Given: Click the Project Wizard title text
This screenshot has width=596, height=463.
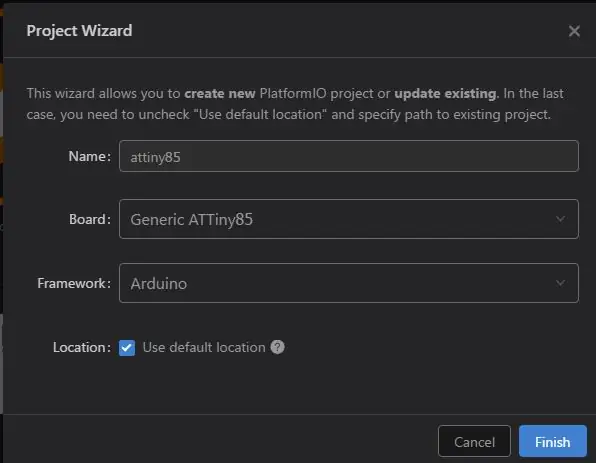Looking at the screenshot, I should click(x=79, y=31).
